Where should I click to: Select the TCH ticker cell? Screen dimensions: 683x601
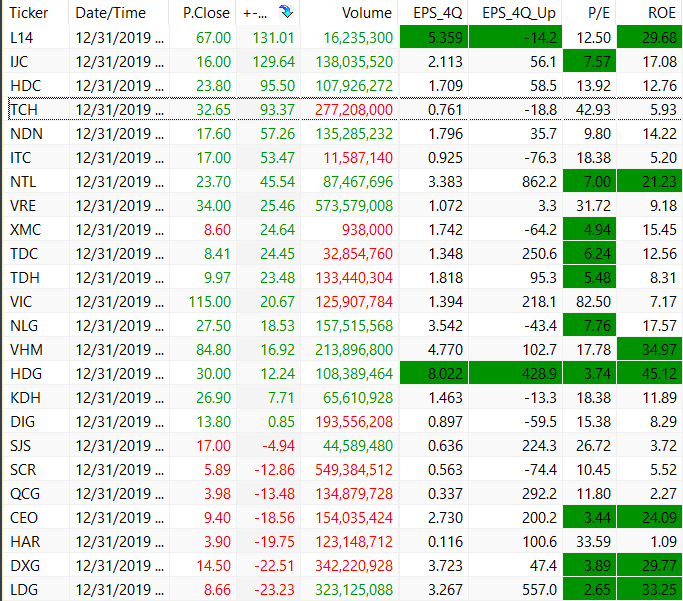[x=23, y=109]
